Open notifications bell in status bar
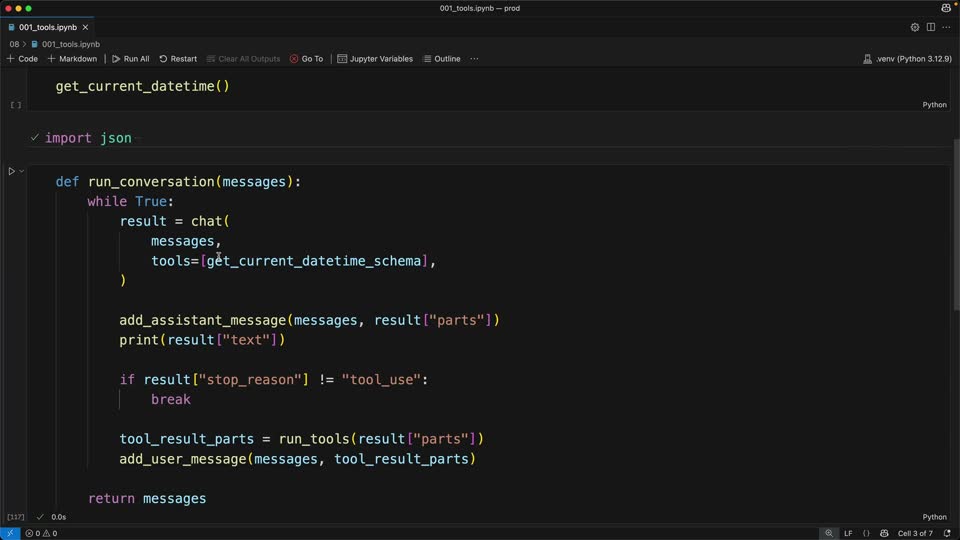 click(947, 533)
